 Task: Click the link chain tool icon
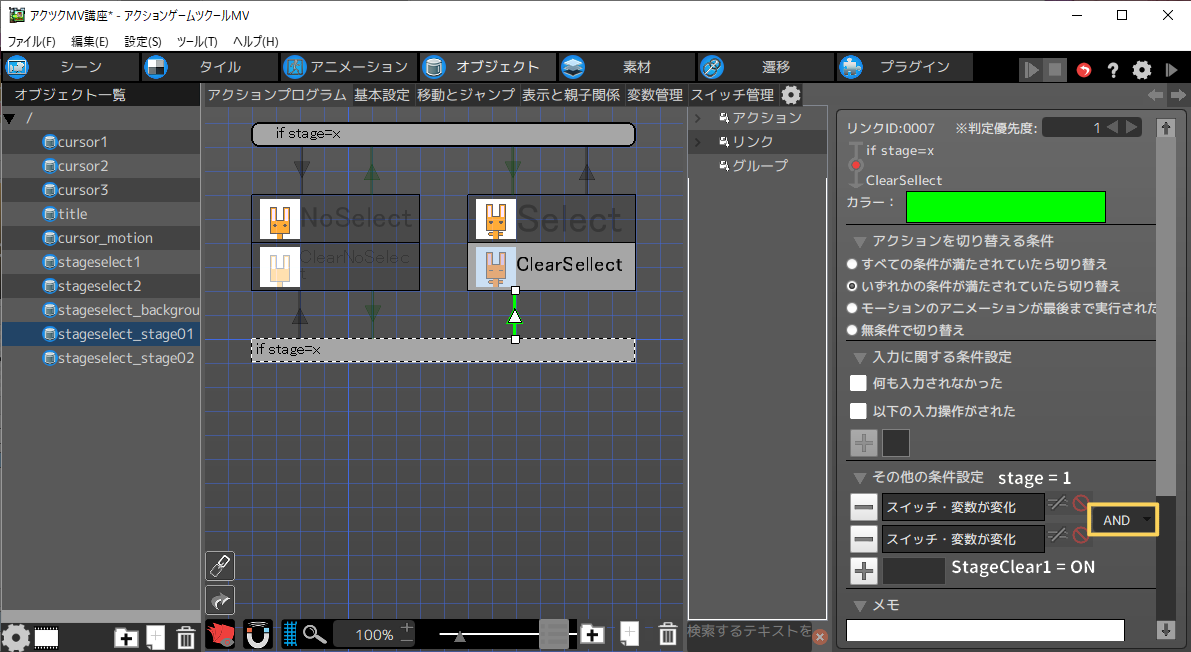point(220,566)
